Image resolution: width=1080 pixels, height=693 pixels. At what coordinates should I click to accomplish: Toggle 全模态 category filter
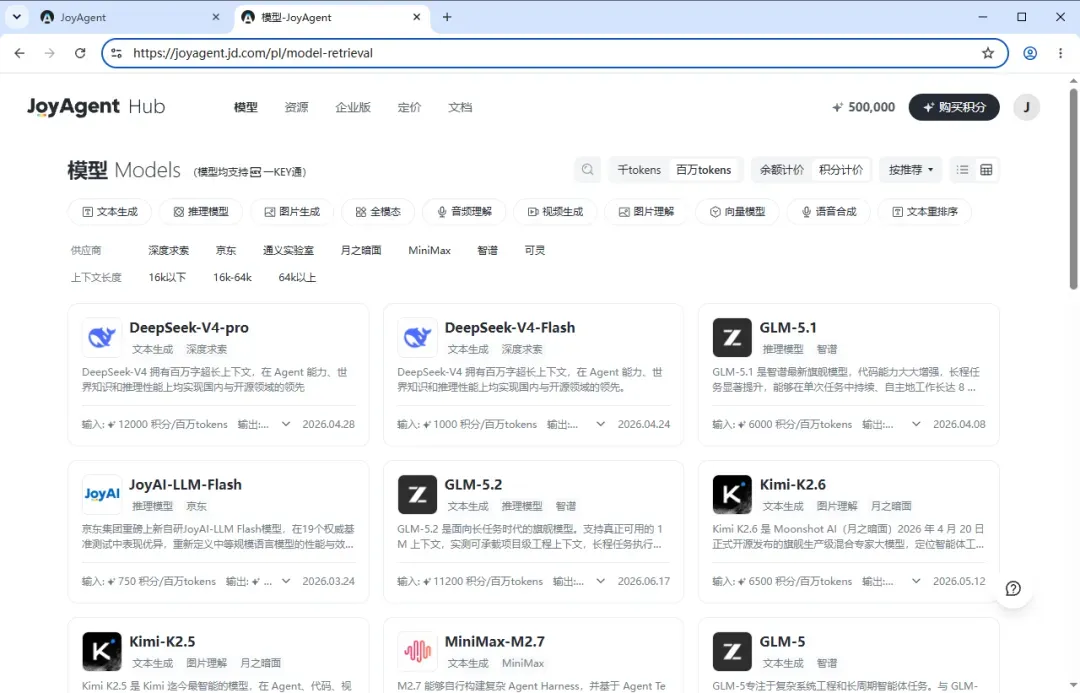377,211
